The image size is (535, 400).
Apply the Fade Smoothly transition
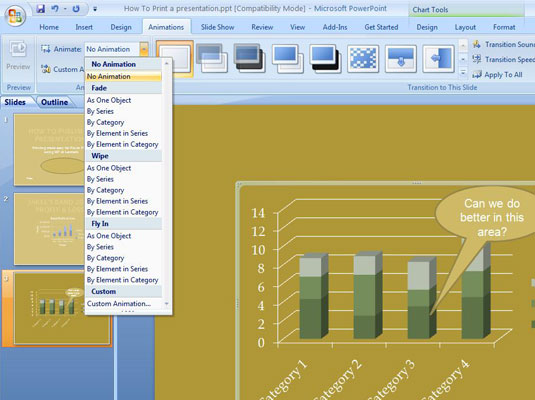click(x=212, y=58)
